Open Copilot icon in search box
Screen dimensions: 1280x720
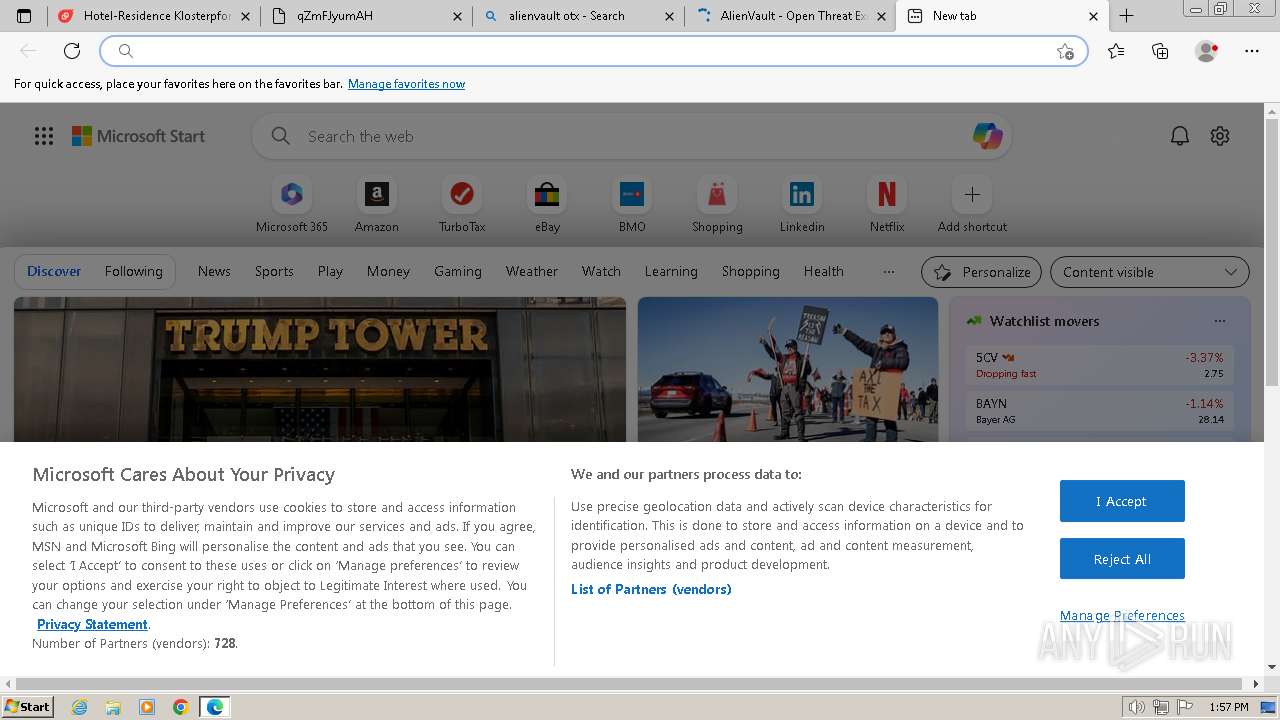pyautogui.click(x=987, y=136)
